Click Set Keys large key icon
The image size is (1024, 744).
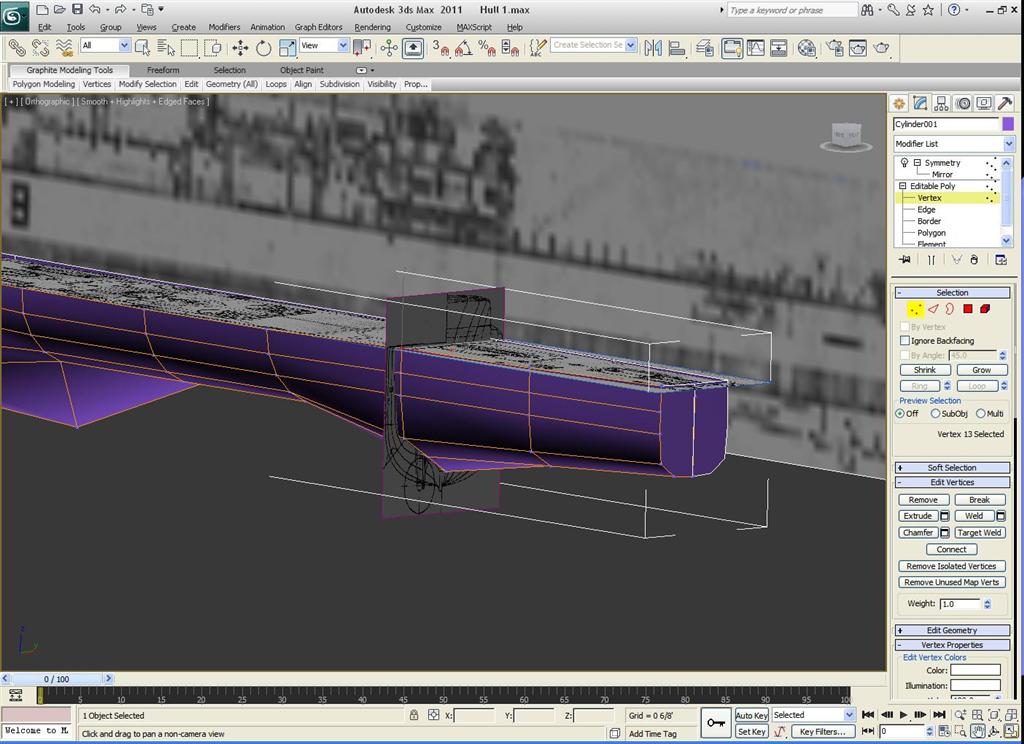[715, 723]
